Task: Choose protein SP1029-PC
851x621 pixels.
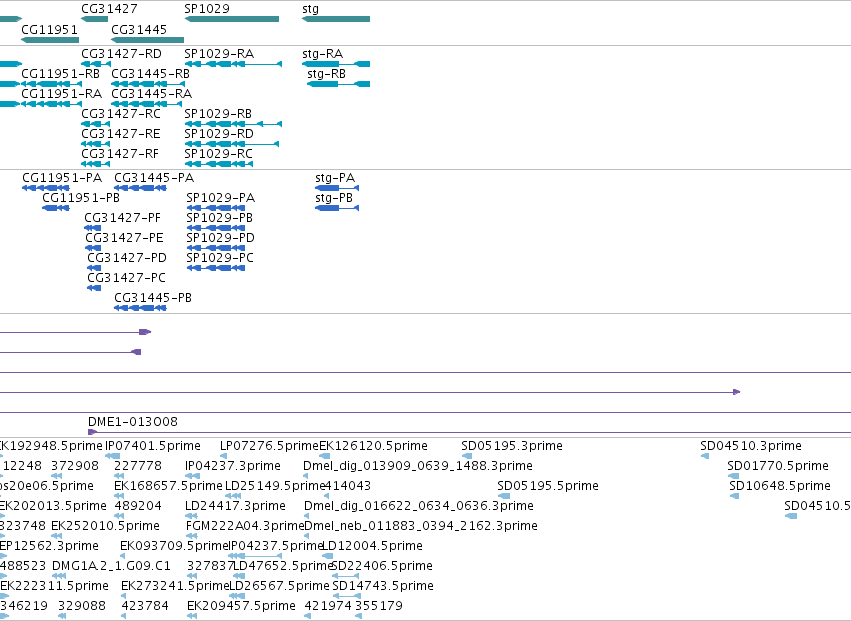Action: [x=220, y=258]
